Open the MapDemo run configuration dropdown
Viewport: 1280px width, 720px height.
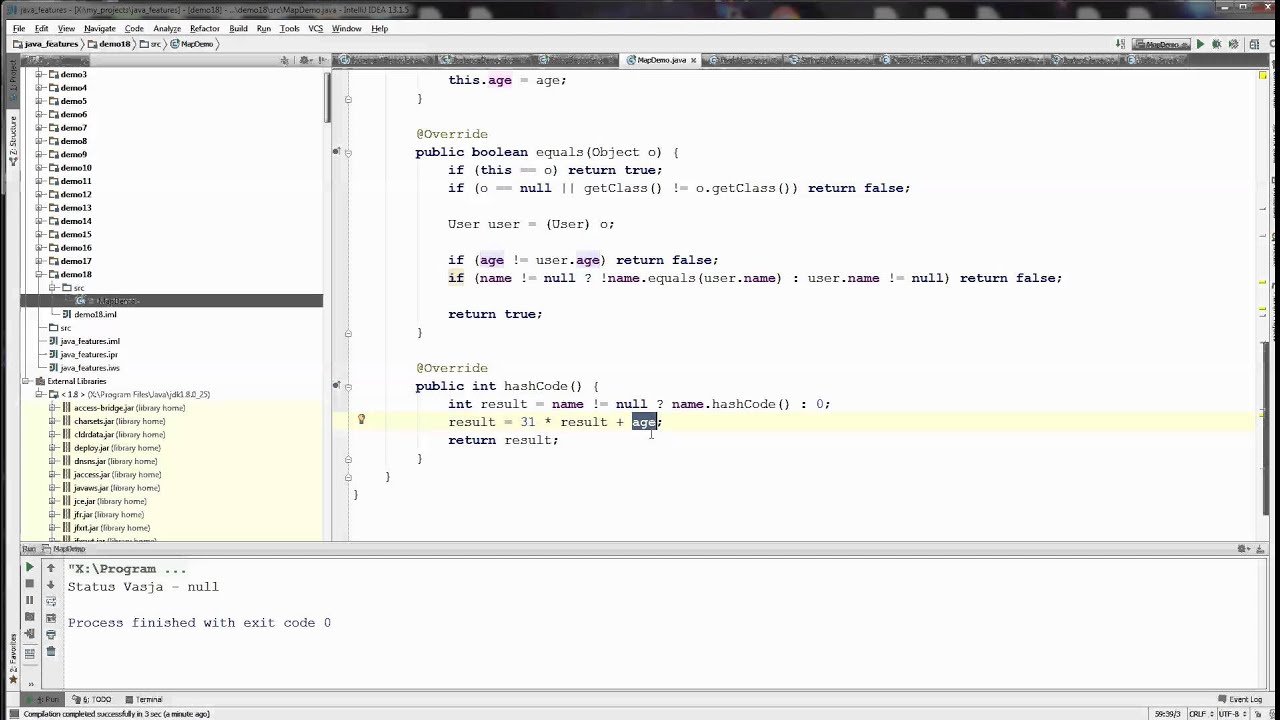click(1159, 44)
